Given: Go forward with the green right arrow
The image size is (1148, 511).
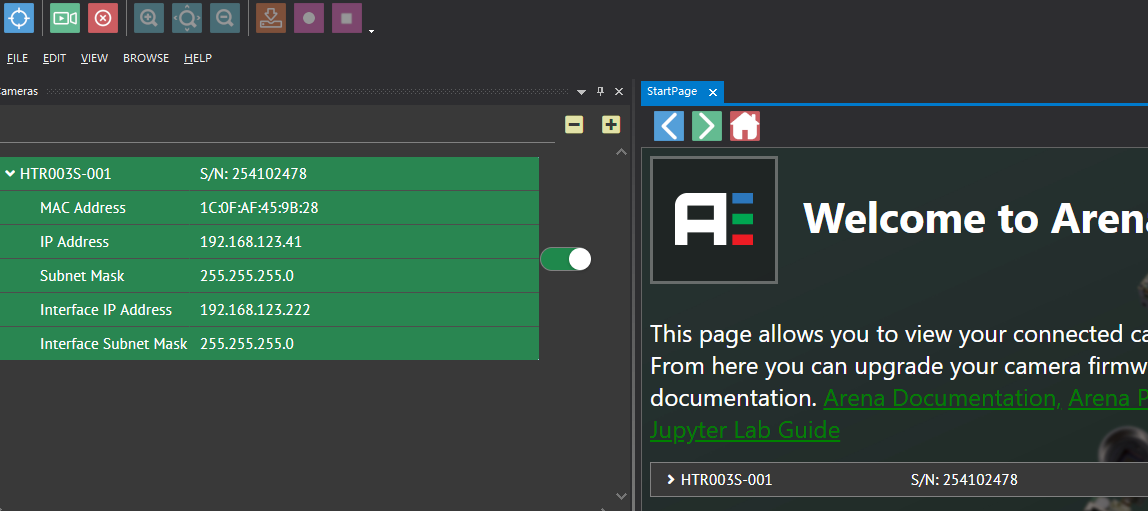Looking at the screenshot, I should [707, 126].
